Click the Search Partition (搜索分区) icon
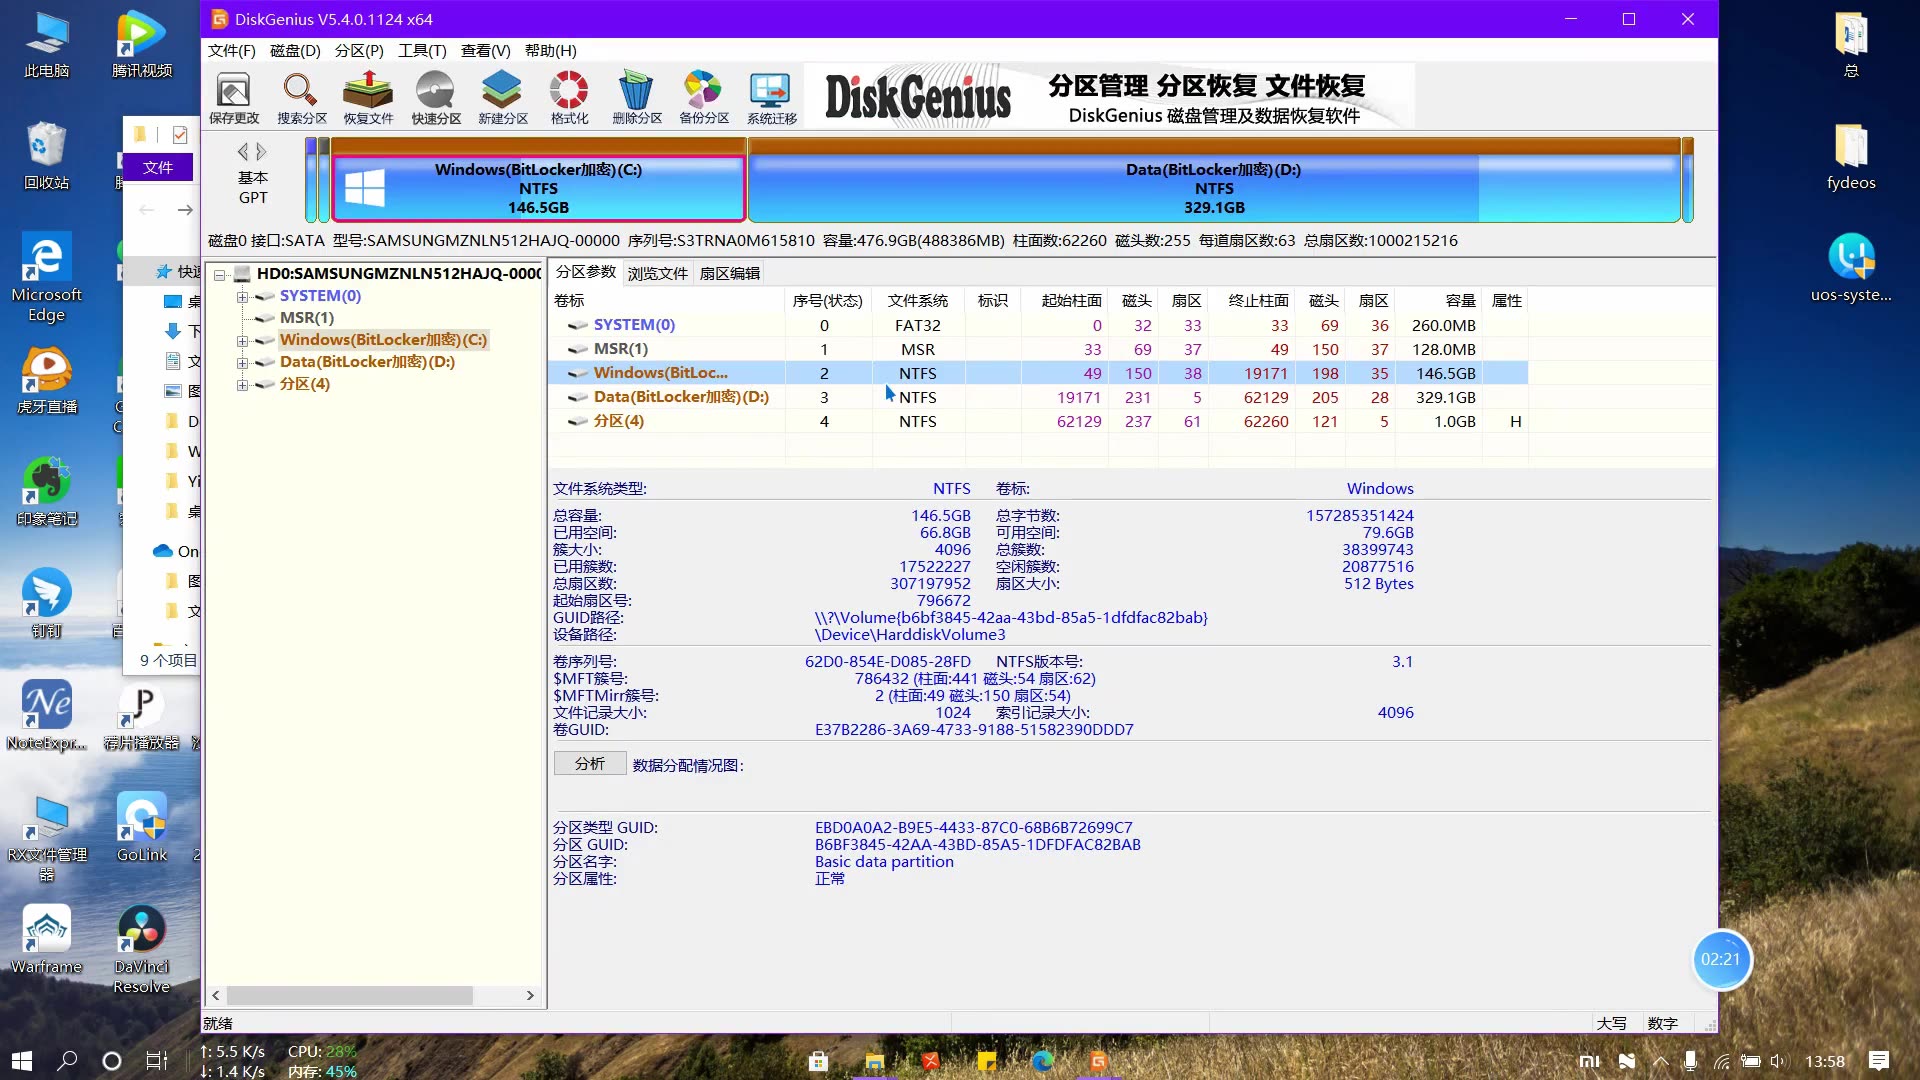The image size is (1920, 1080). [301, 98]
